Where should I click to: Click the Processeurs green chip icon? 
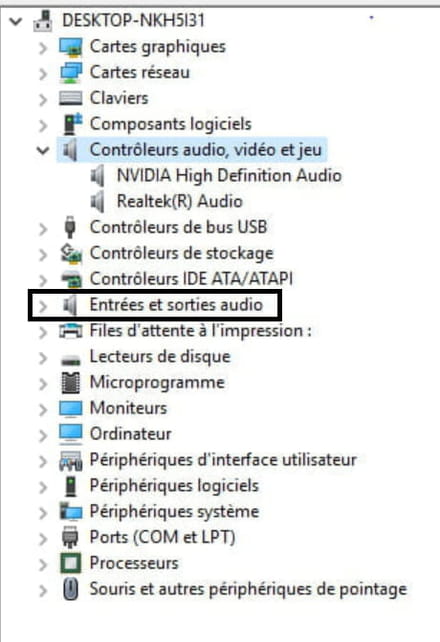[71, 563]
